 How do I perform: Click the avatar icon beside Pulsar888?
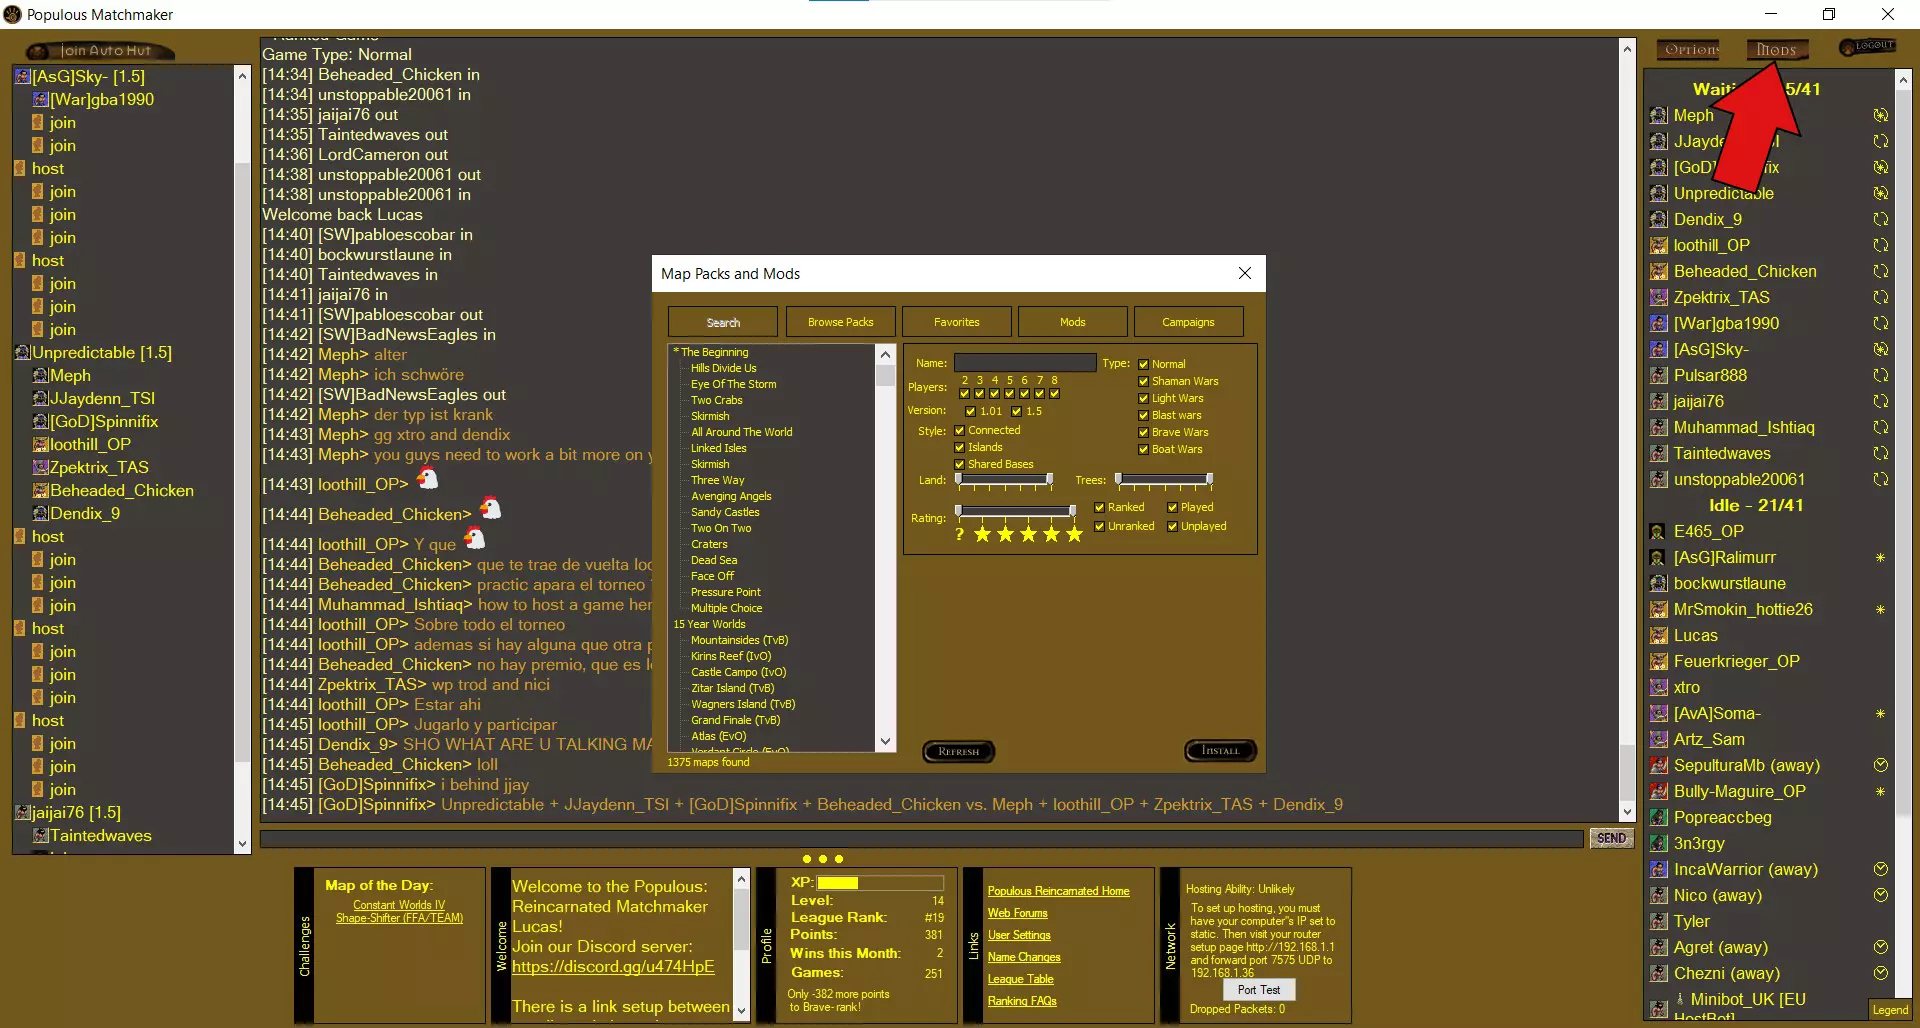point(1658,376)
